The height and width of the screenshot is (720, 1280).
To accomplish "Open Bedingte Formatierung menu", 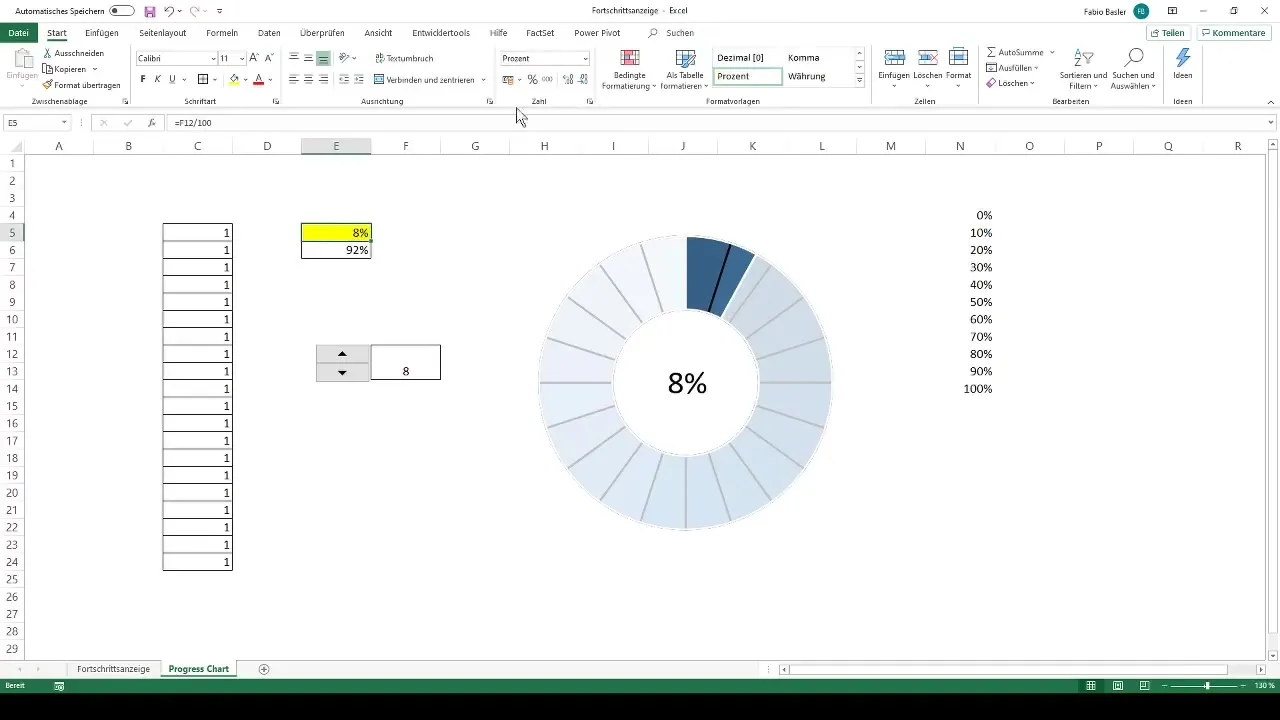I will tap(629, 69).
